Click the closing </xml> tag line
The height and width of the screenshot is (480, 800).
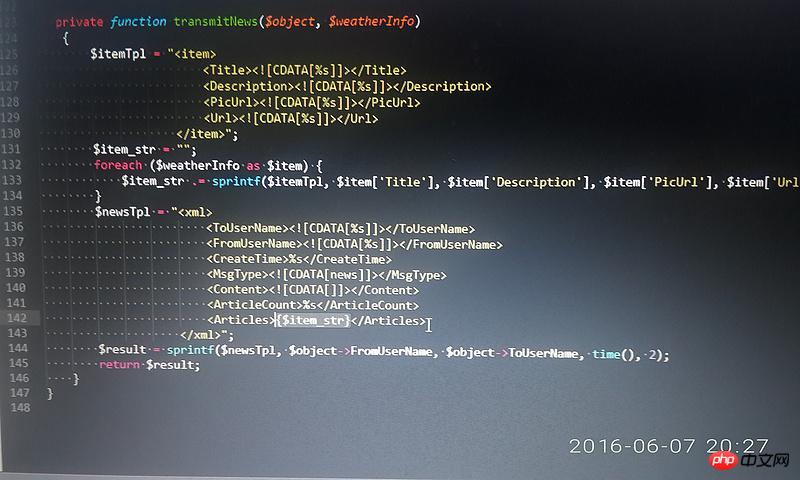pyautogui.click(x=207, y=336)
